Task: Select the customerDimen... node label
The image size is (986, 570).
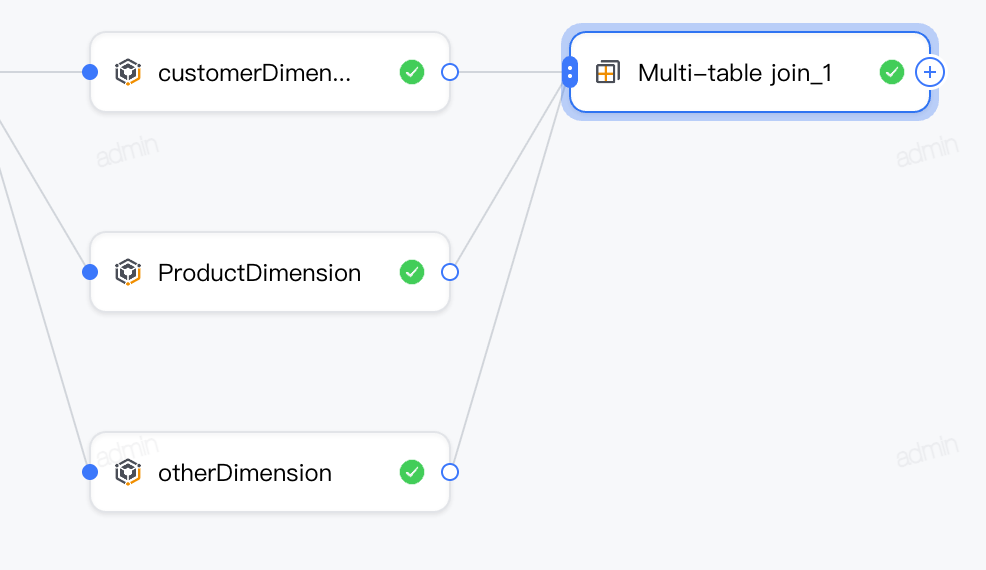Action: tap(255, 73)
